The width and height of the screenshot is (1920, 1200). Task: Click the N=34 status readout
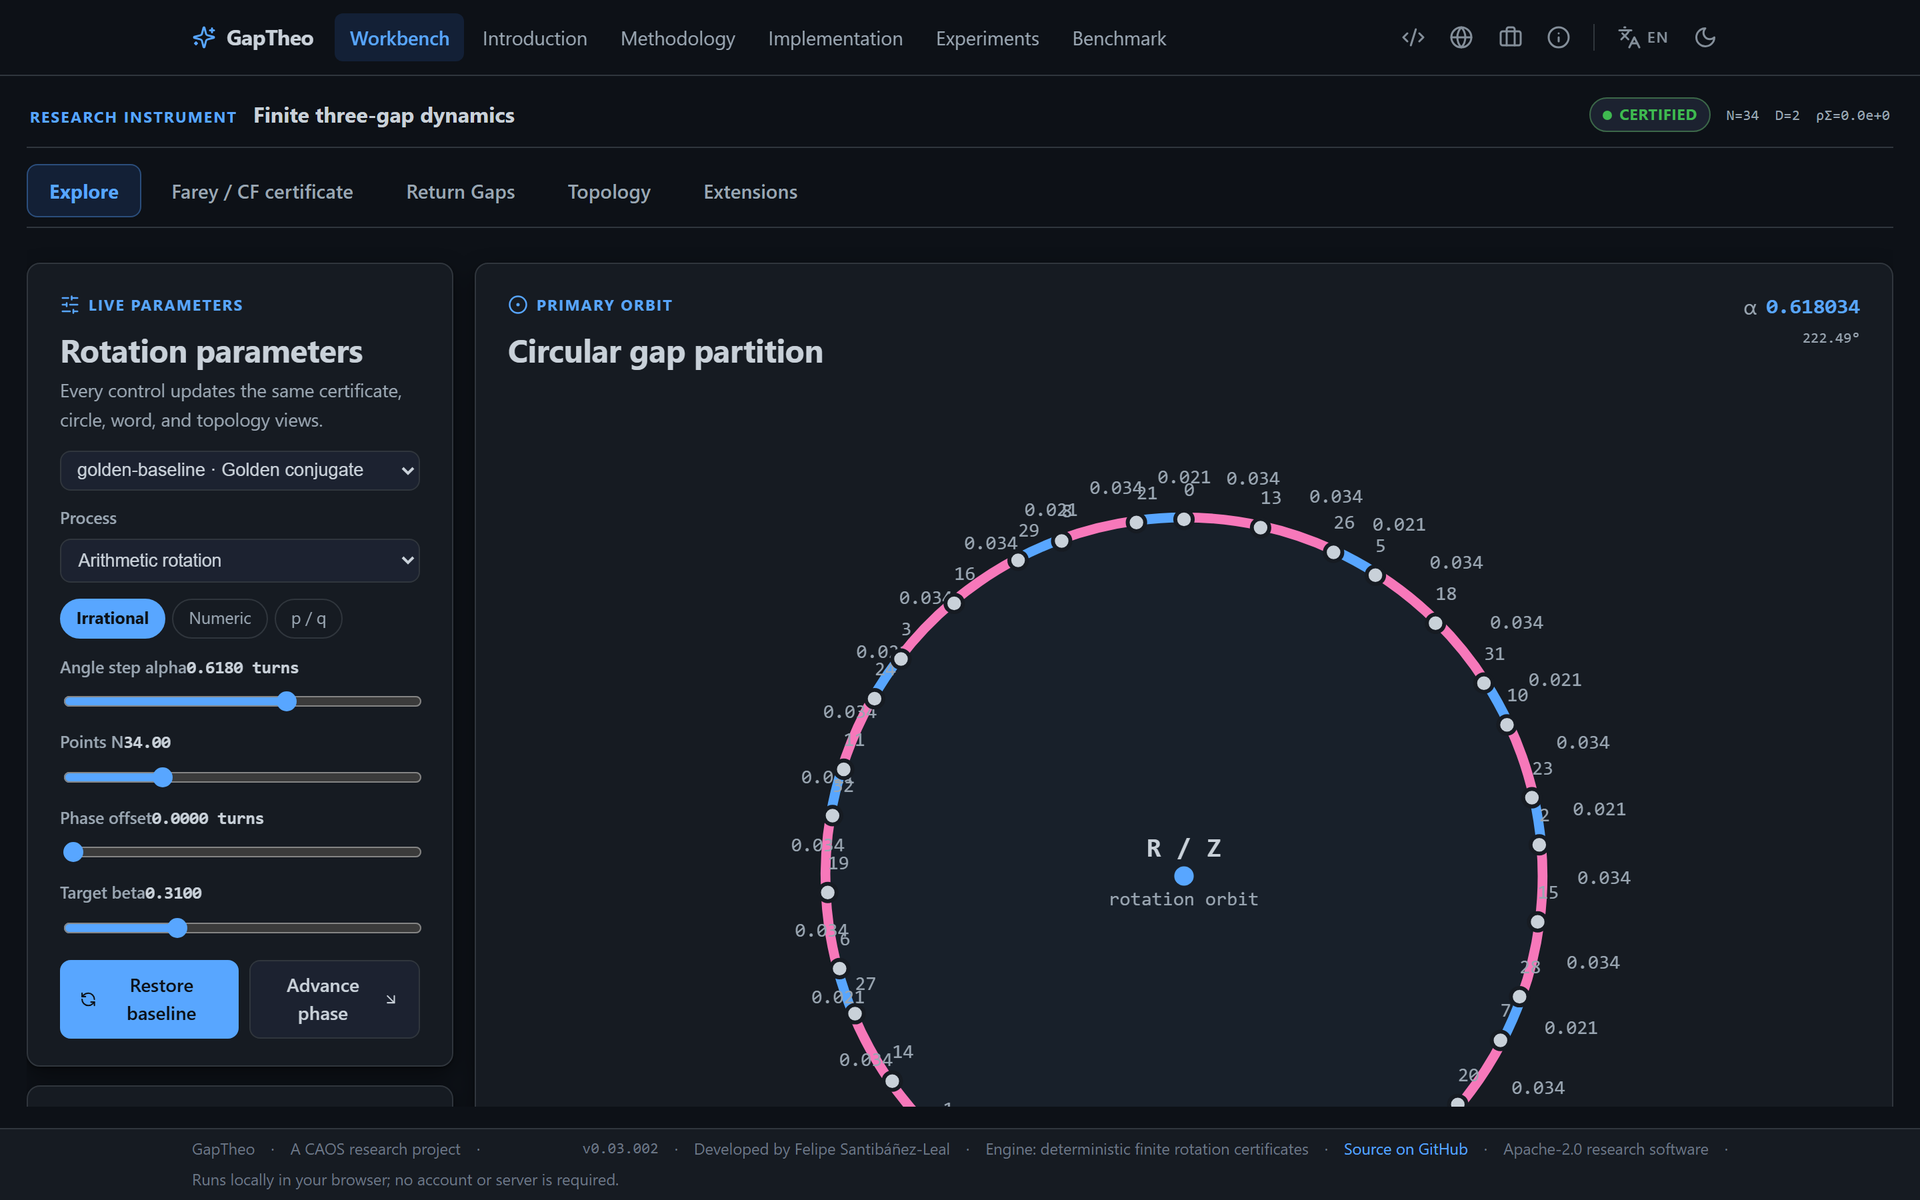(1742, 116)
